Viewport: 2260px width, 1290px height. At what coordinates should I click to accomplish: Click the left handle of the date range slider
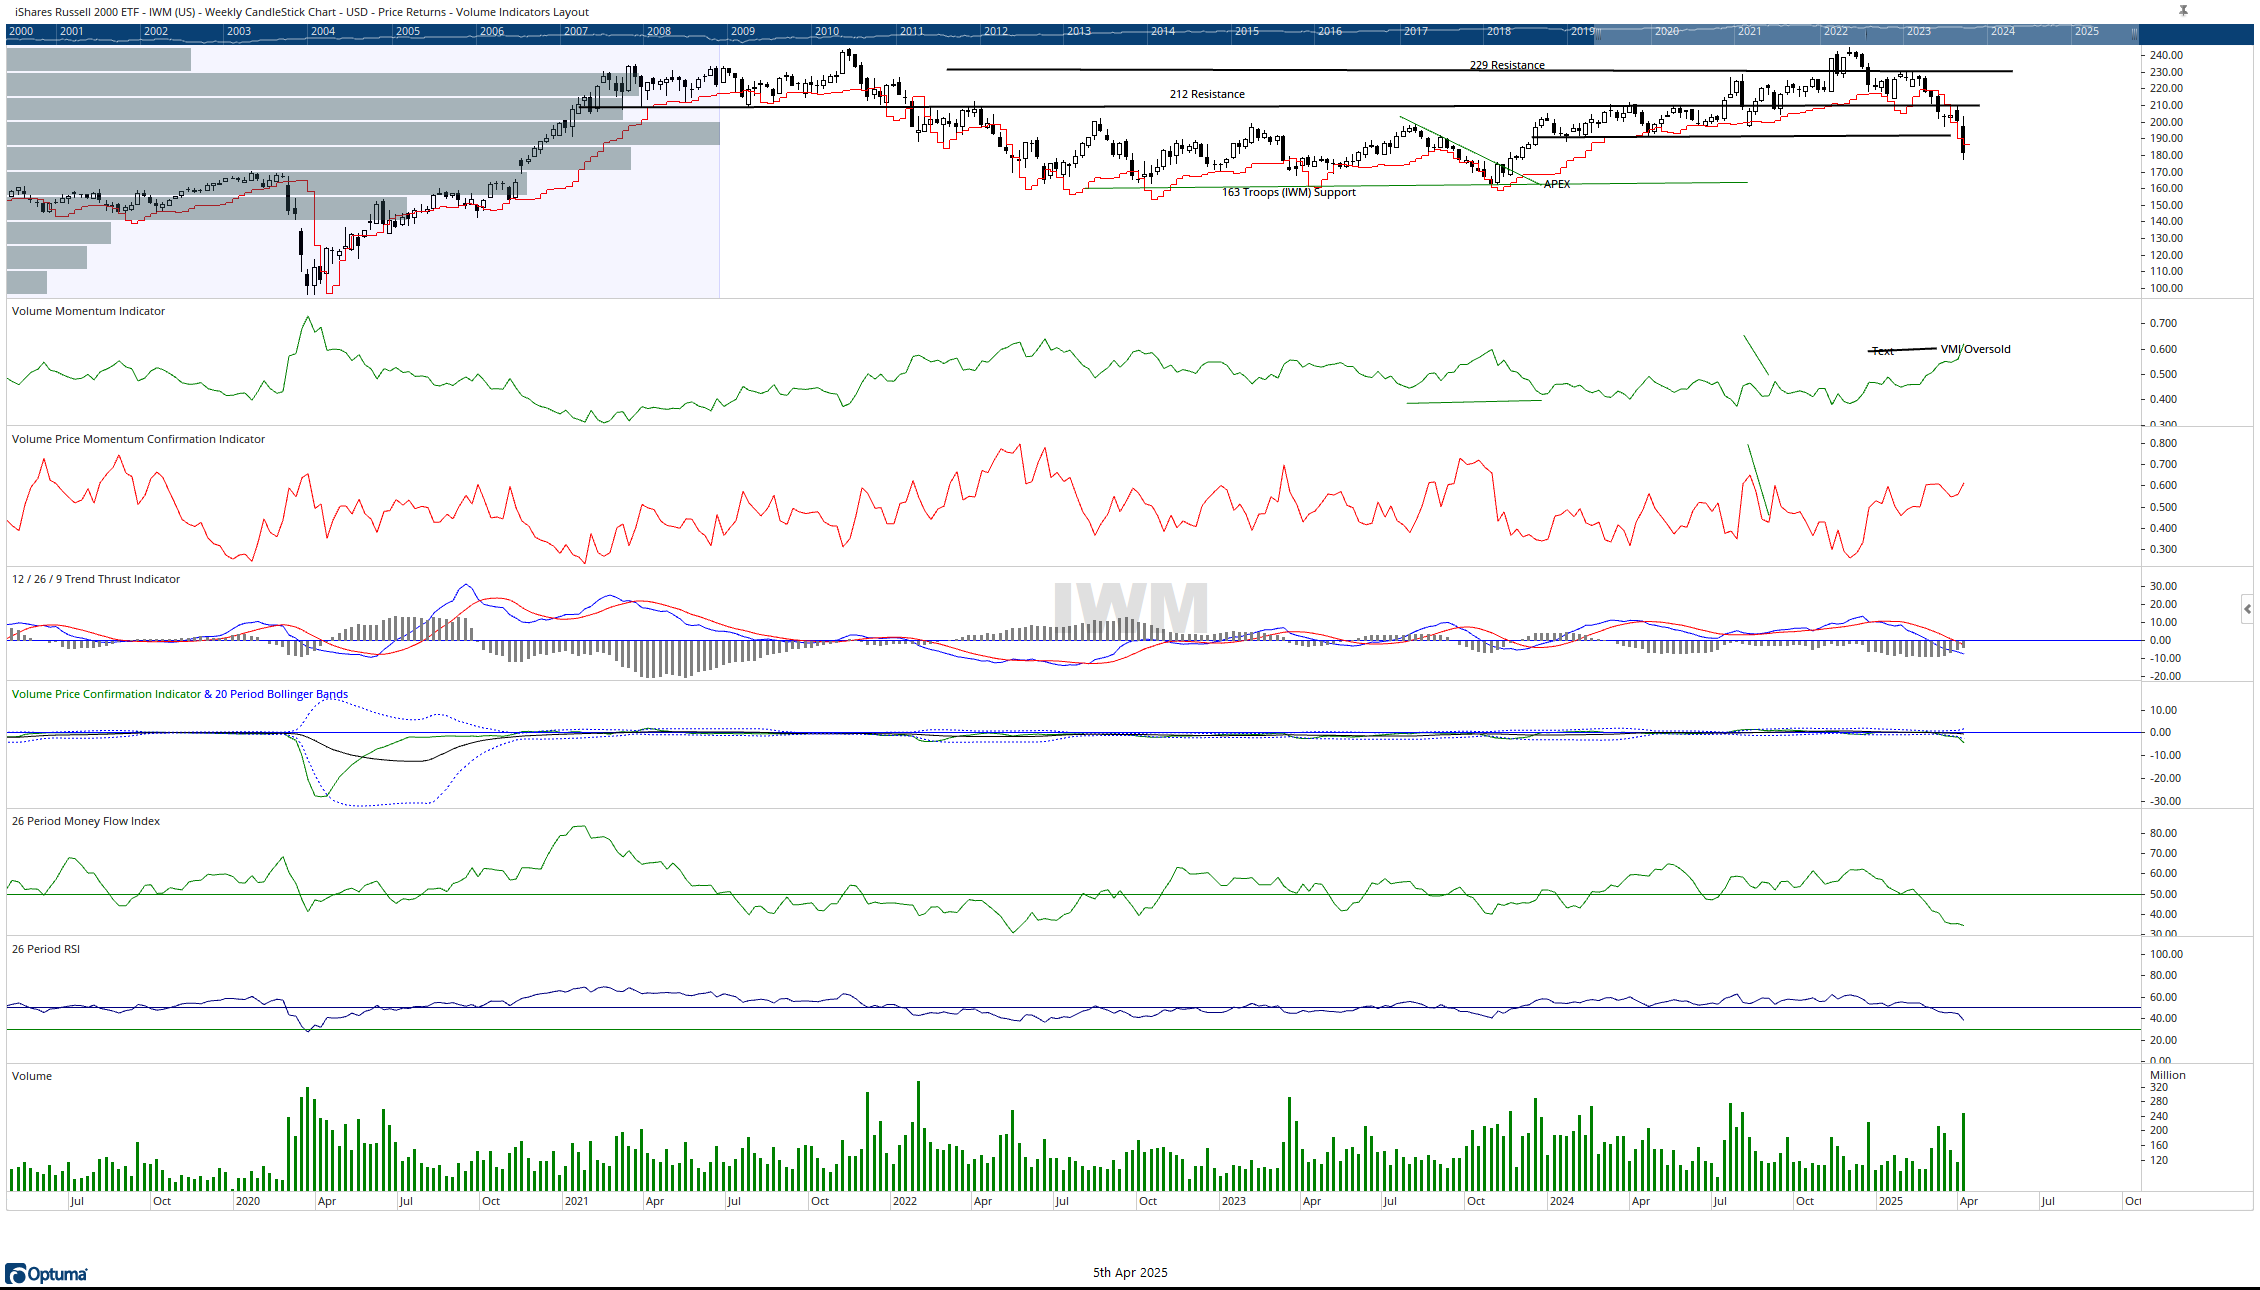coord(1597,33)
